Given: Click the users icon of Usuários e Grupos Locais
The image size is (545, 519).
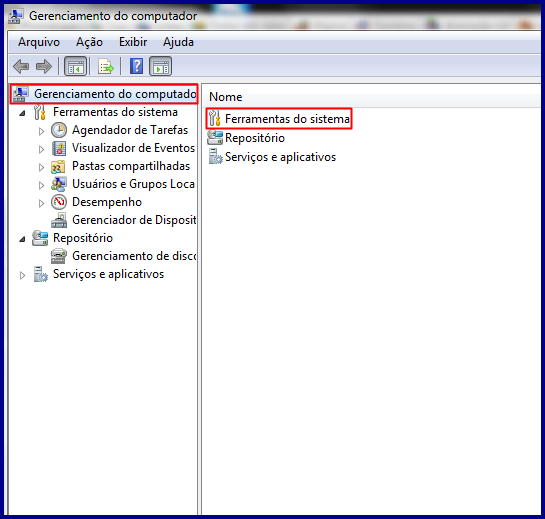Looking at the screenshot, I should 59,184.
